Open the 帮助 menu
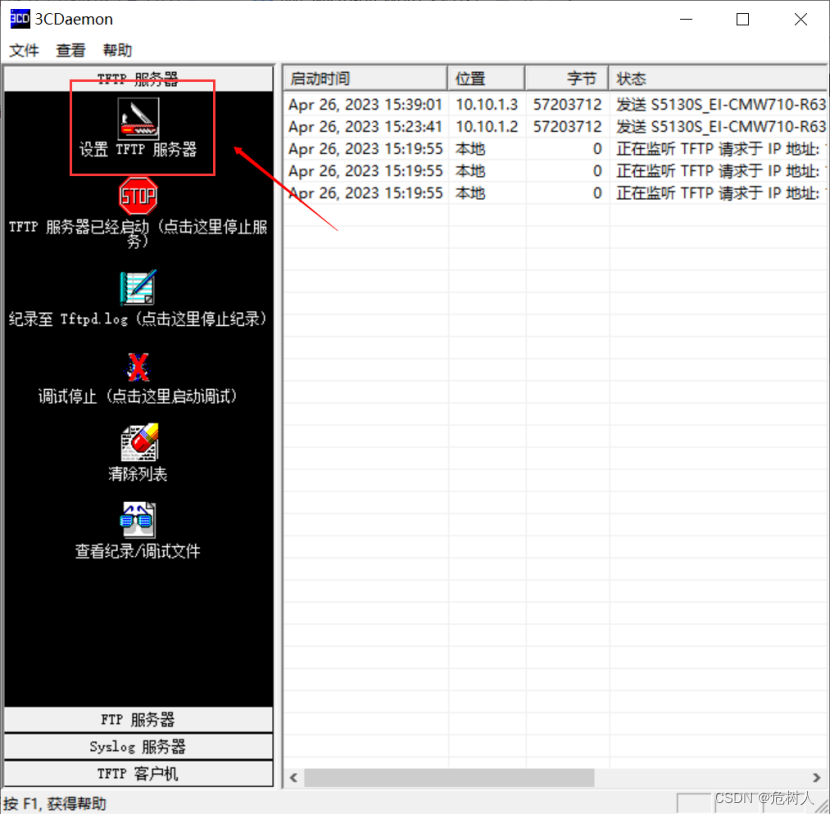 pos(117,50)
